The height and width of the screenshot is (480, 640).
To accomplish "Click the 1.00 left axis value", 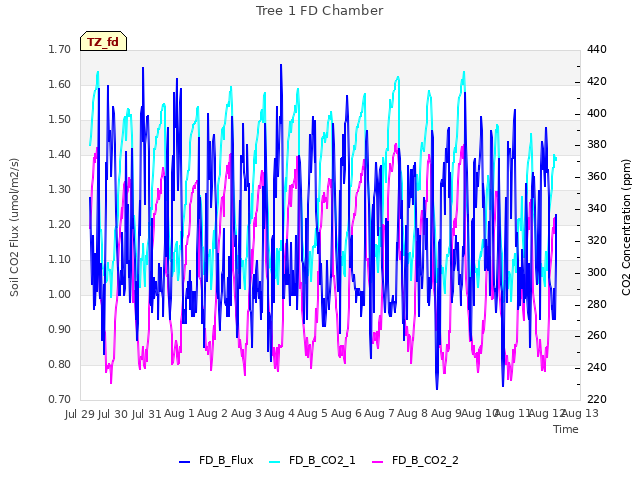I will point(60,294).
